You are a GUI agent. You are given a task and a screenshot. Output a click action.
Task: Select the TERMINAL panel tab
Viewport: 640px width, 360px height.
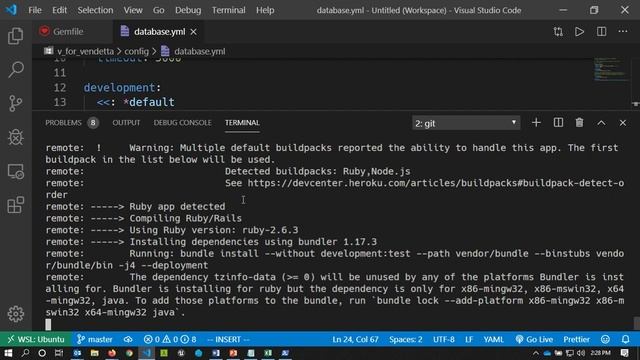pyautogui.click(x=242, y=123)
